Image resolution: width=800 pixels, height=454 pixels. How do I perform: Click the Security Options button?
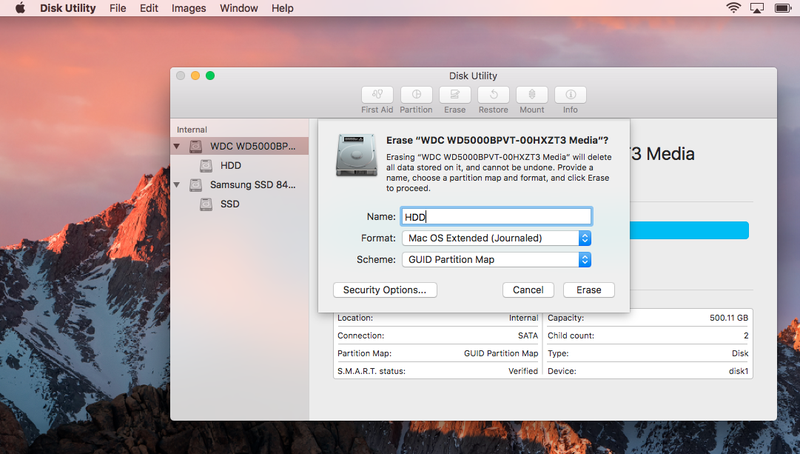tap(385, 290)
